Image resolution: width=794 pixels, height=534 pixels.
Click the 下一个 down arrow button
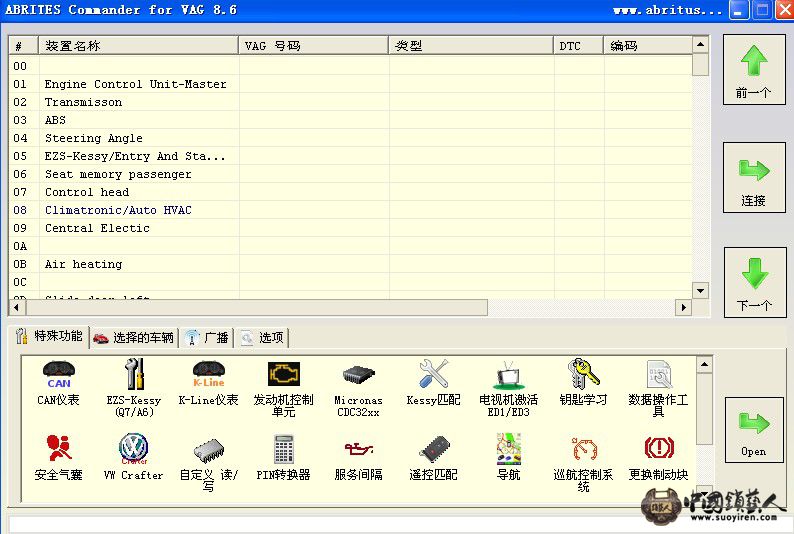pos(755,282)
